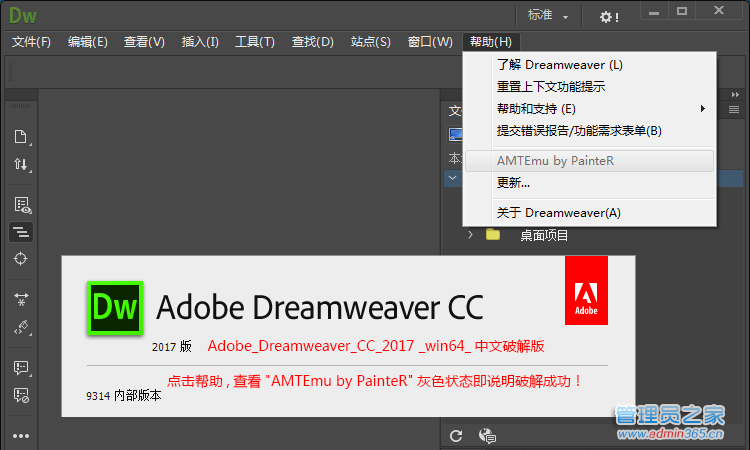Click the Remove Comment icon

pos(21,395)
